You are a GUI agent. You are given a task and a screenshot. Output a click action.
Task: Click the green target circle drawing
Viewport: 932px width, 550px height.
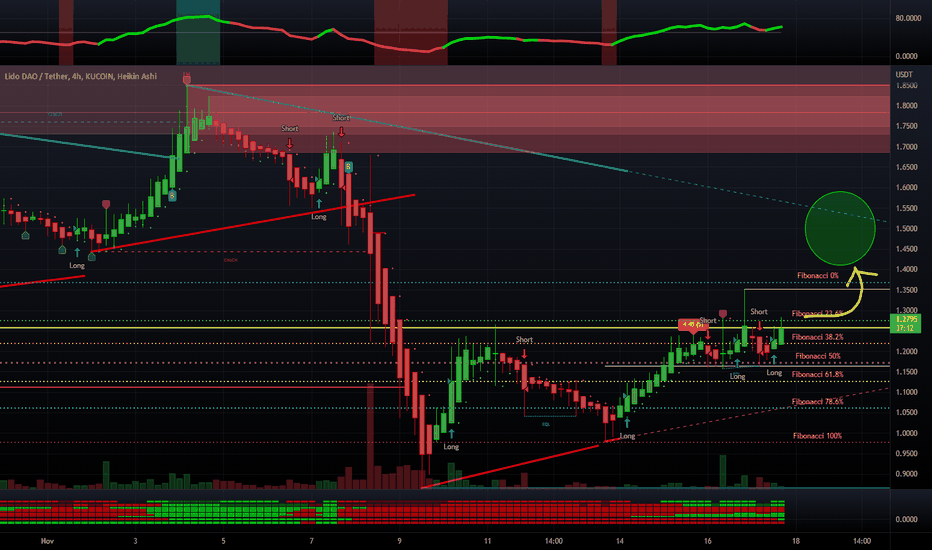(x=840, y=228)
